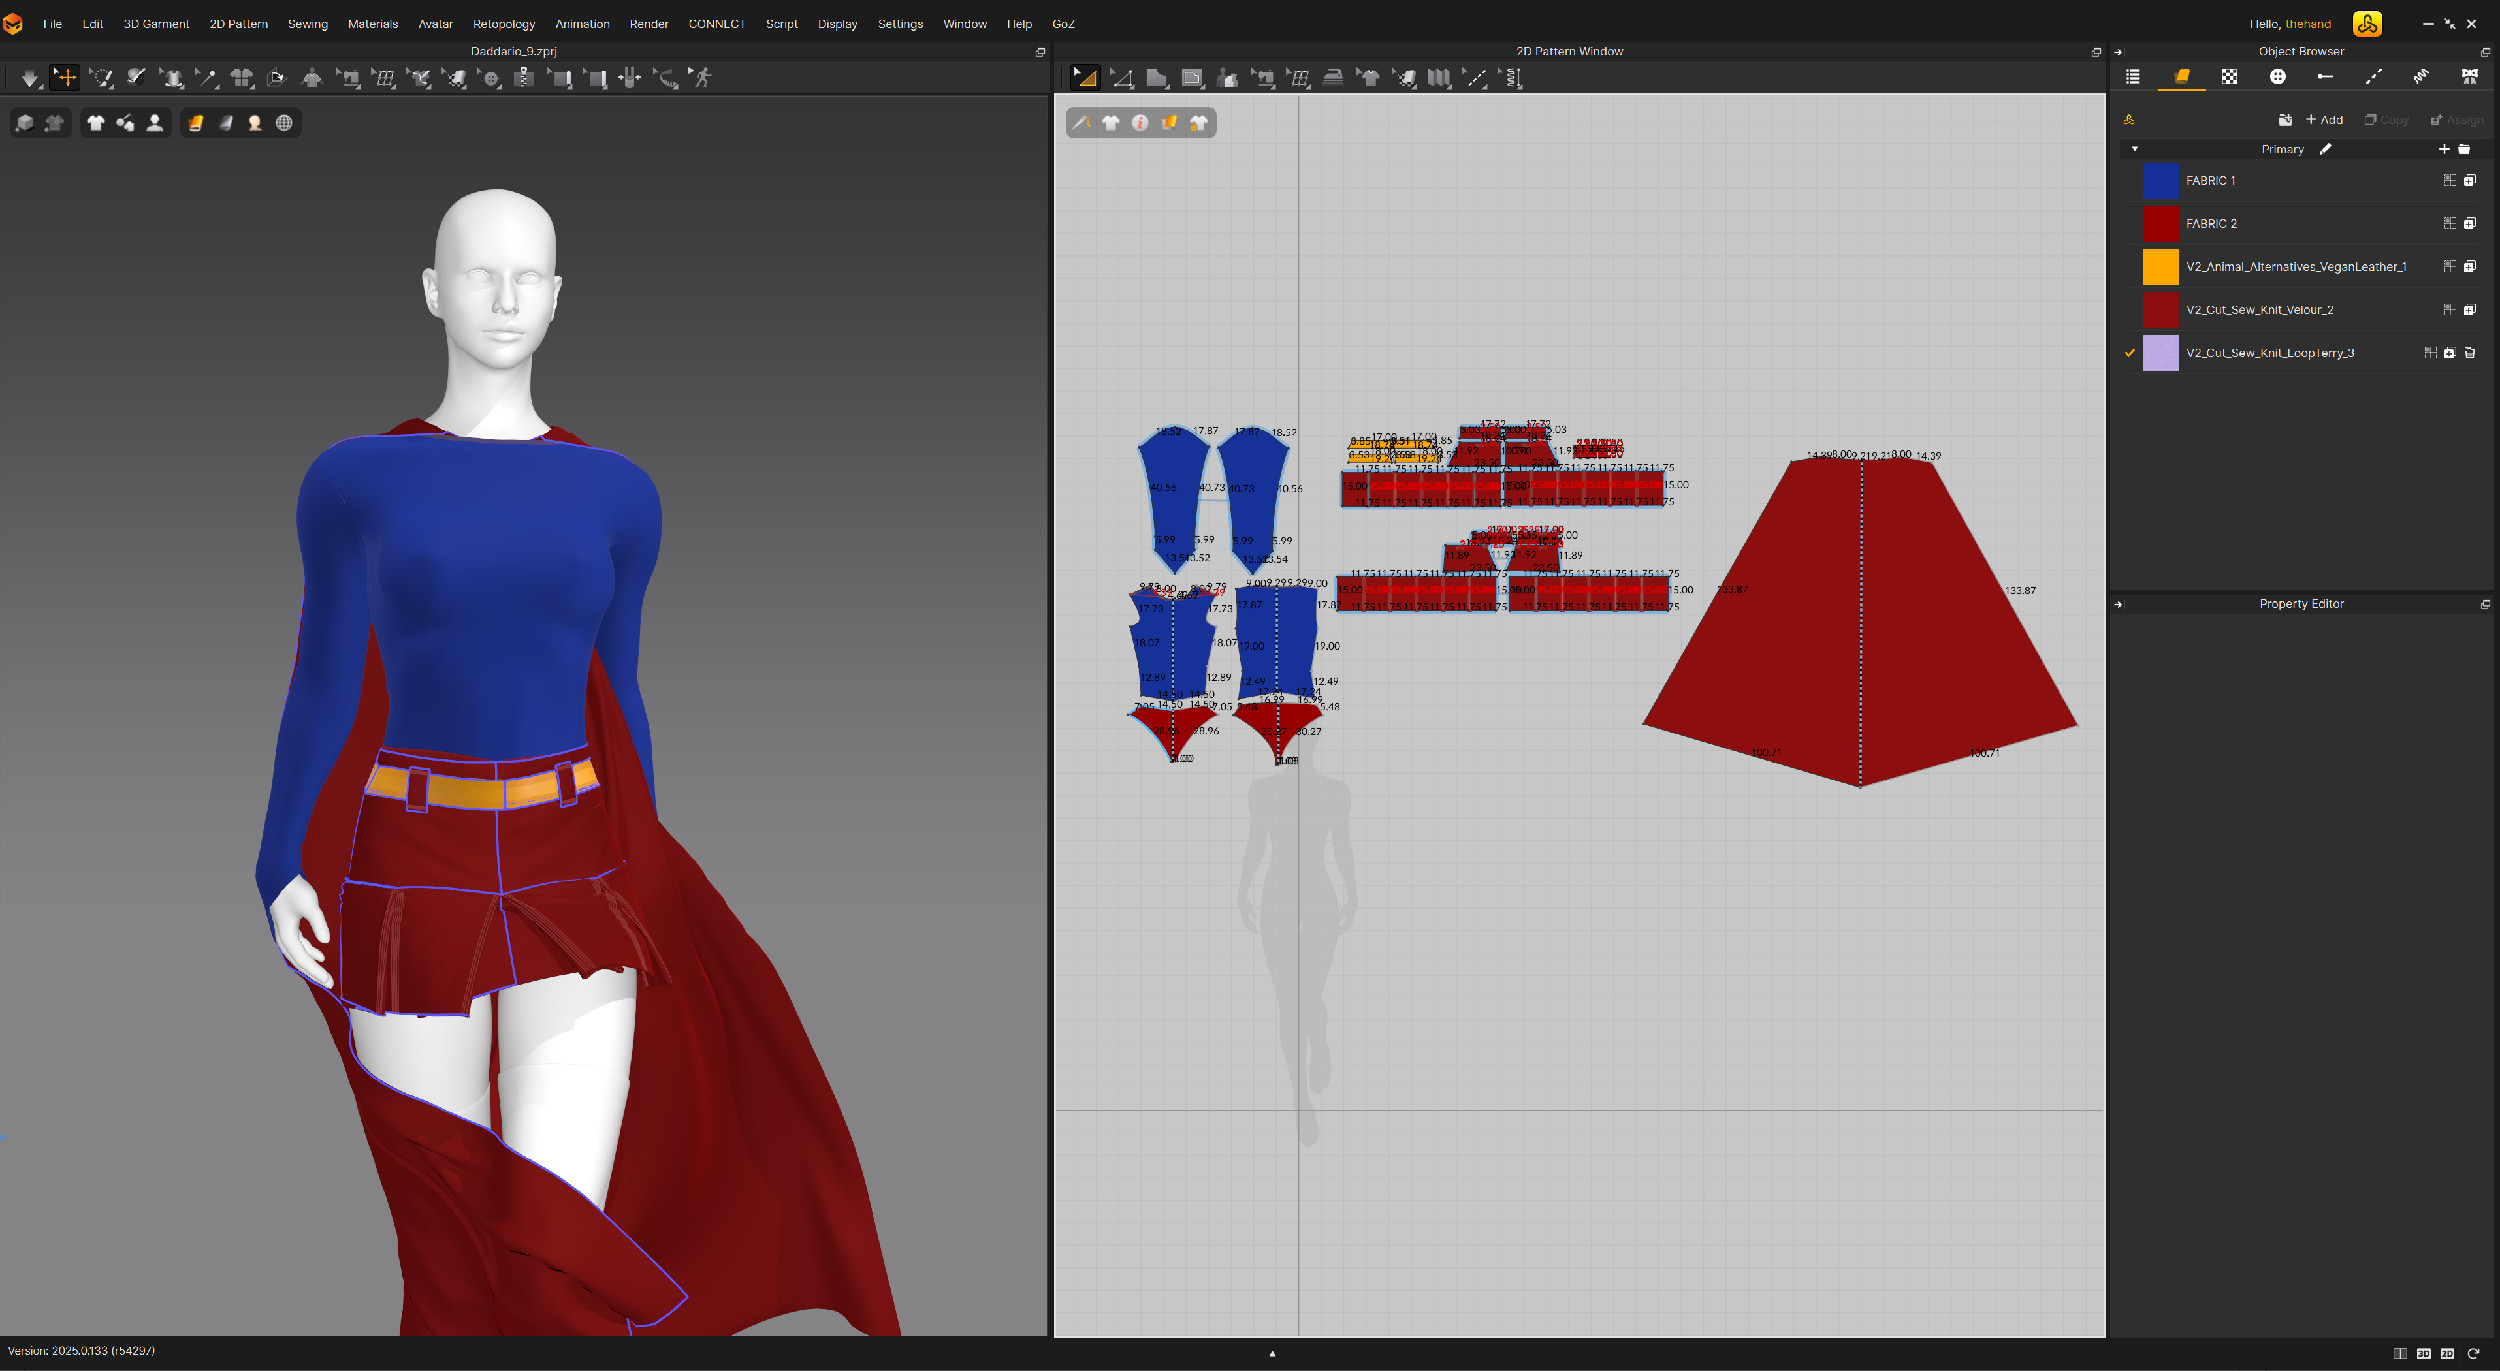Viewport: 2500px width, 1371px height.
Task: Rename Primary group with pencil icon
Action: [2326, 149]
